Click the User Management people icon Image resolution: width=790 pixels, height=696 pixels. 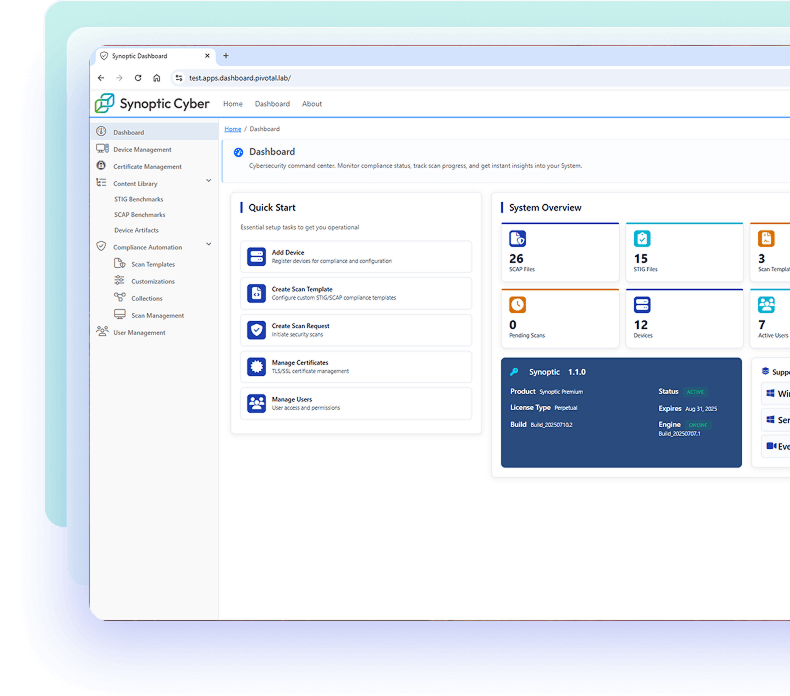[x=101, y=332]
